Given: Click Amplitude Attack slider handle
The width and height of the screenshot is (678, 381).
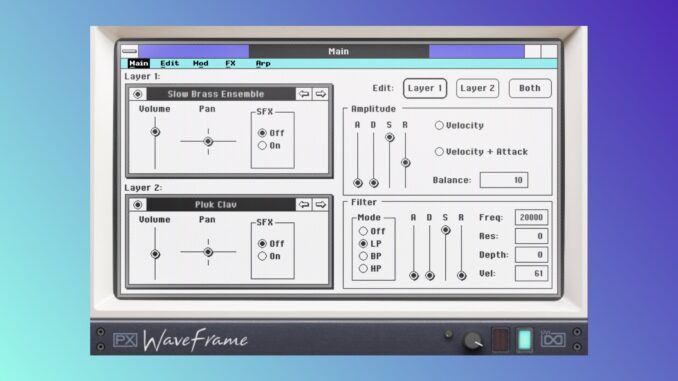Looking at the screenshot, I should [358, 183].
